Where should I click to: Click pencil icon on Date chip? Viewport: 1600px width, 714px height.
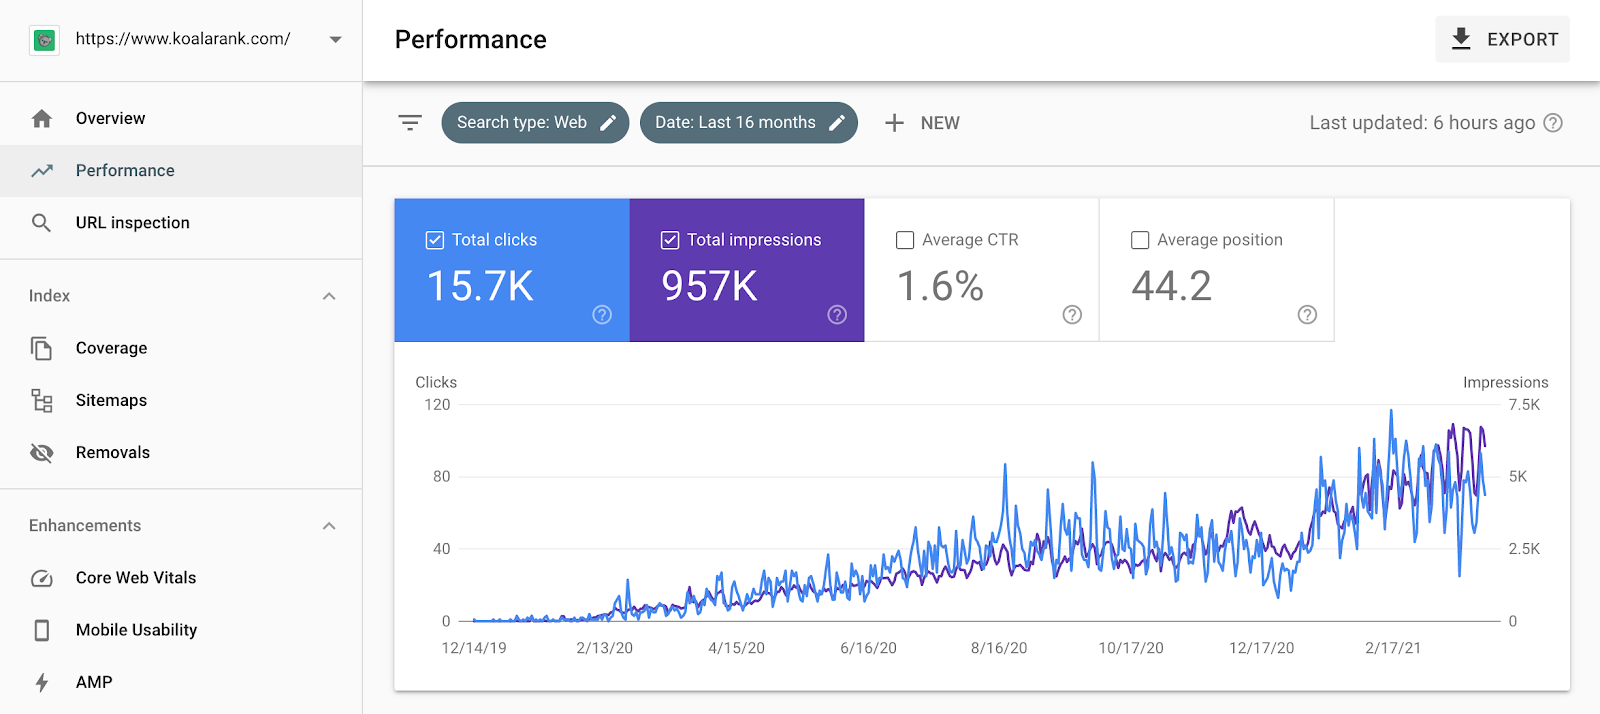(837, 123)
